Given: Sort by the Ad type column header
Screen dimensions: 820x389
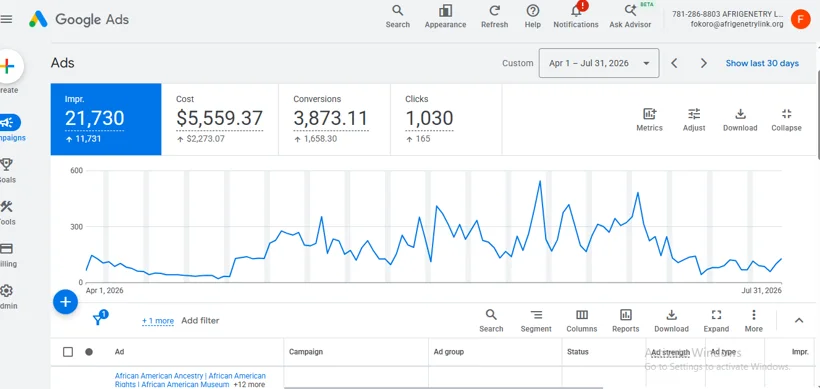Looking at the screenshot, I should (x=723, y=352).
